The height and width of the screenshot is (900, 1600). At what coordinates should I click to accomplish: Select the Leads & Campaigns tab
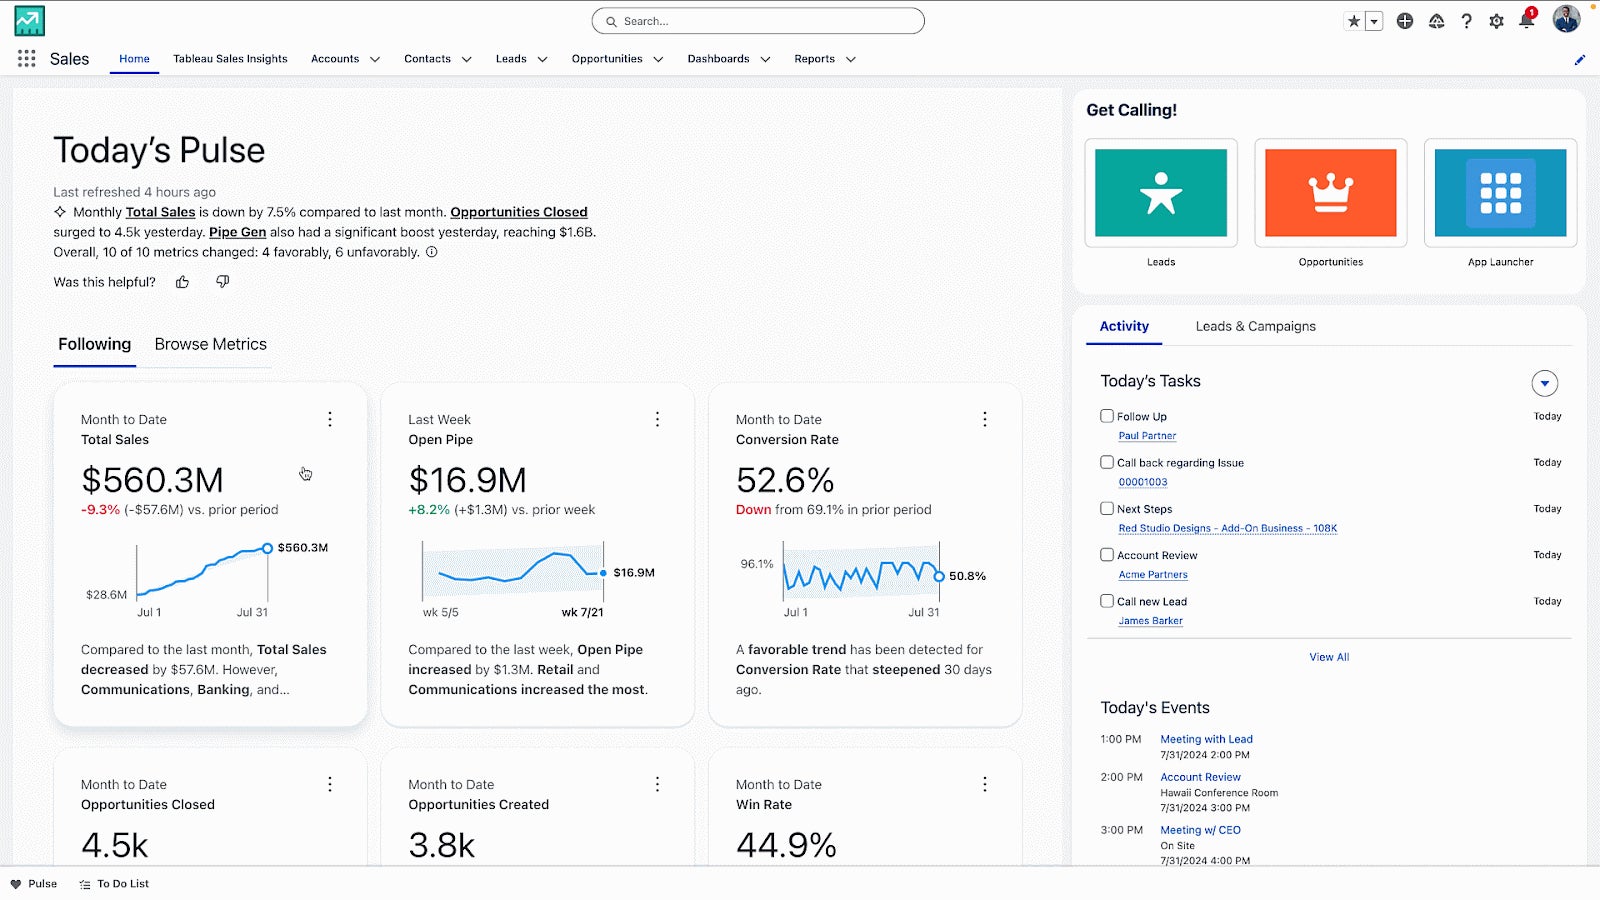(1255, 326)
